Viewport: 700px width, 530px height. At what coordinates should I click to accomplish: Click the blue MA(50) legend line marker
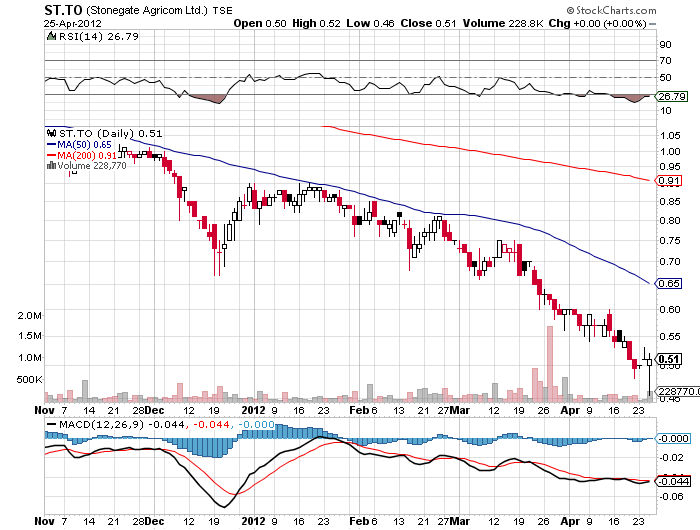click(x=51, y=145)
